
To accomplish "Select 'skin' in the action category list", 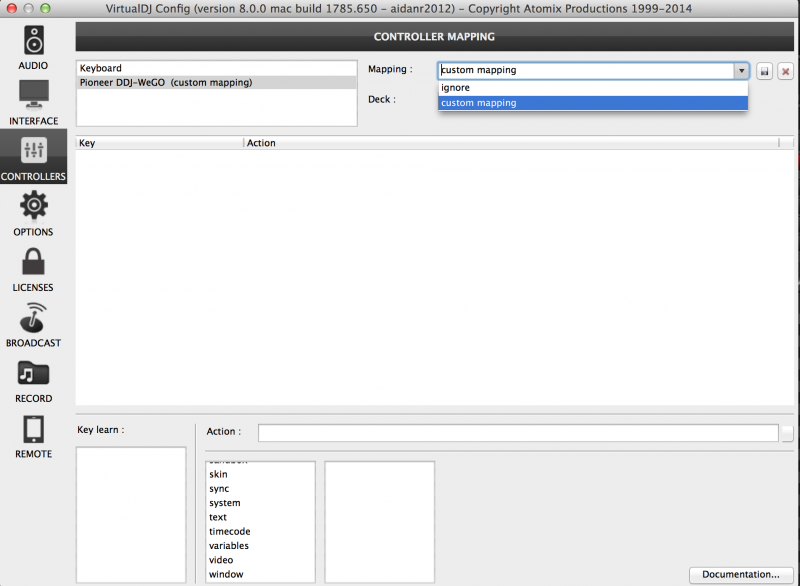I will pyautogui.click(x=260, y=474).
